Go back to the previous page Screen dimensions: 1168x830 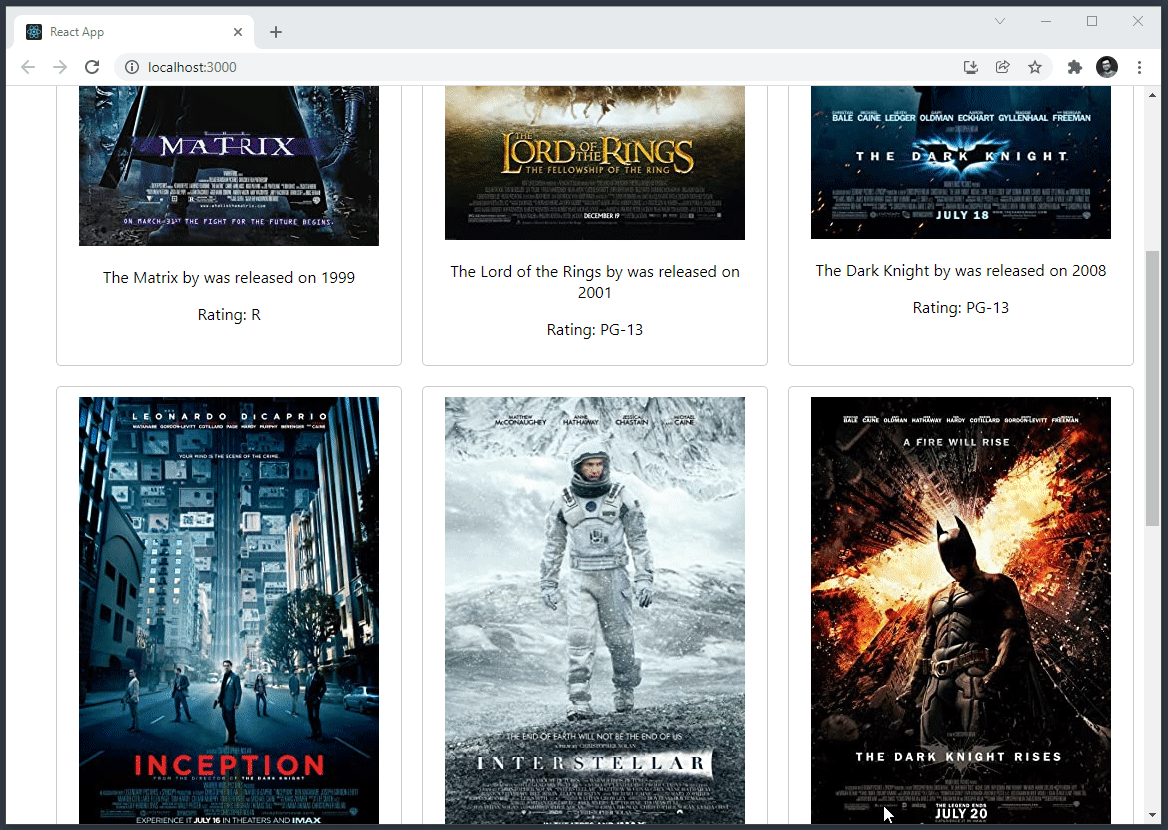(28, 67)
